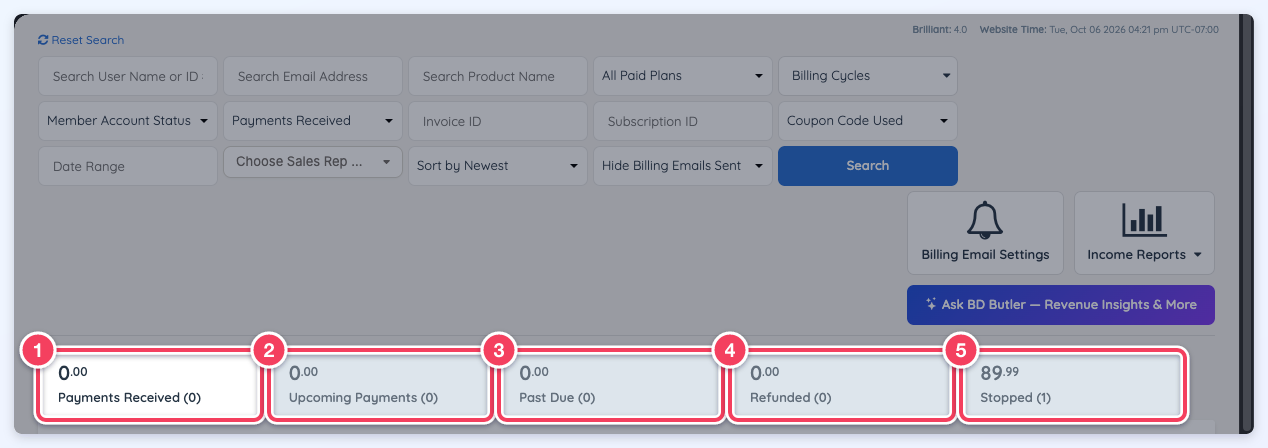Open the Choose Sales Rep selector
This screenshot has width=1268, height=448.
[x=313, y=162]
